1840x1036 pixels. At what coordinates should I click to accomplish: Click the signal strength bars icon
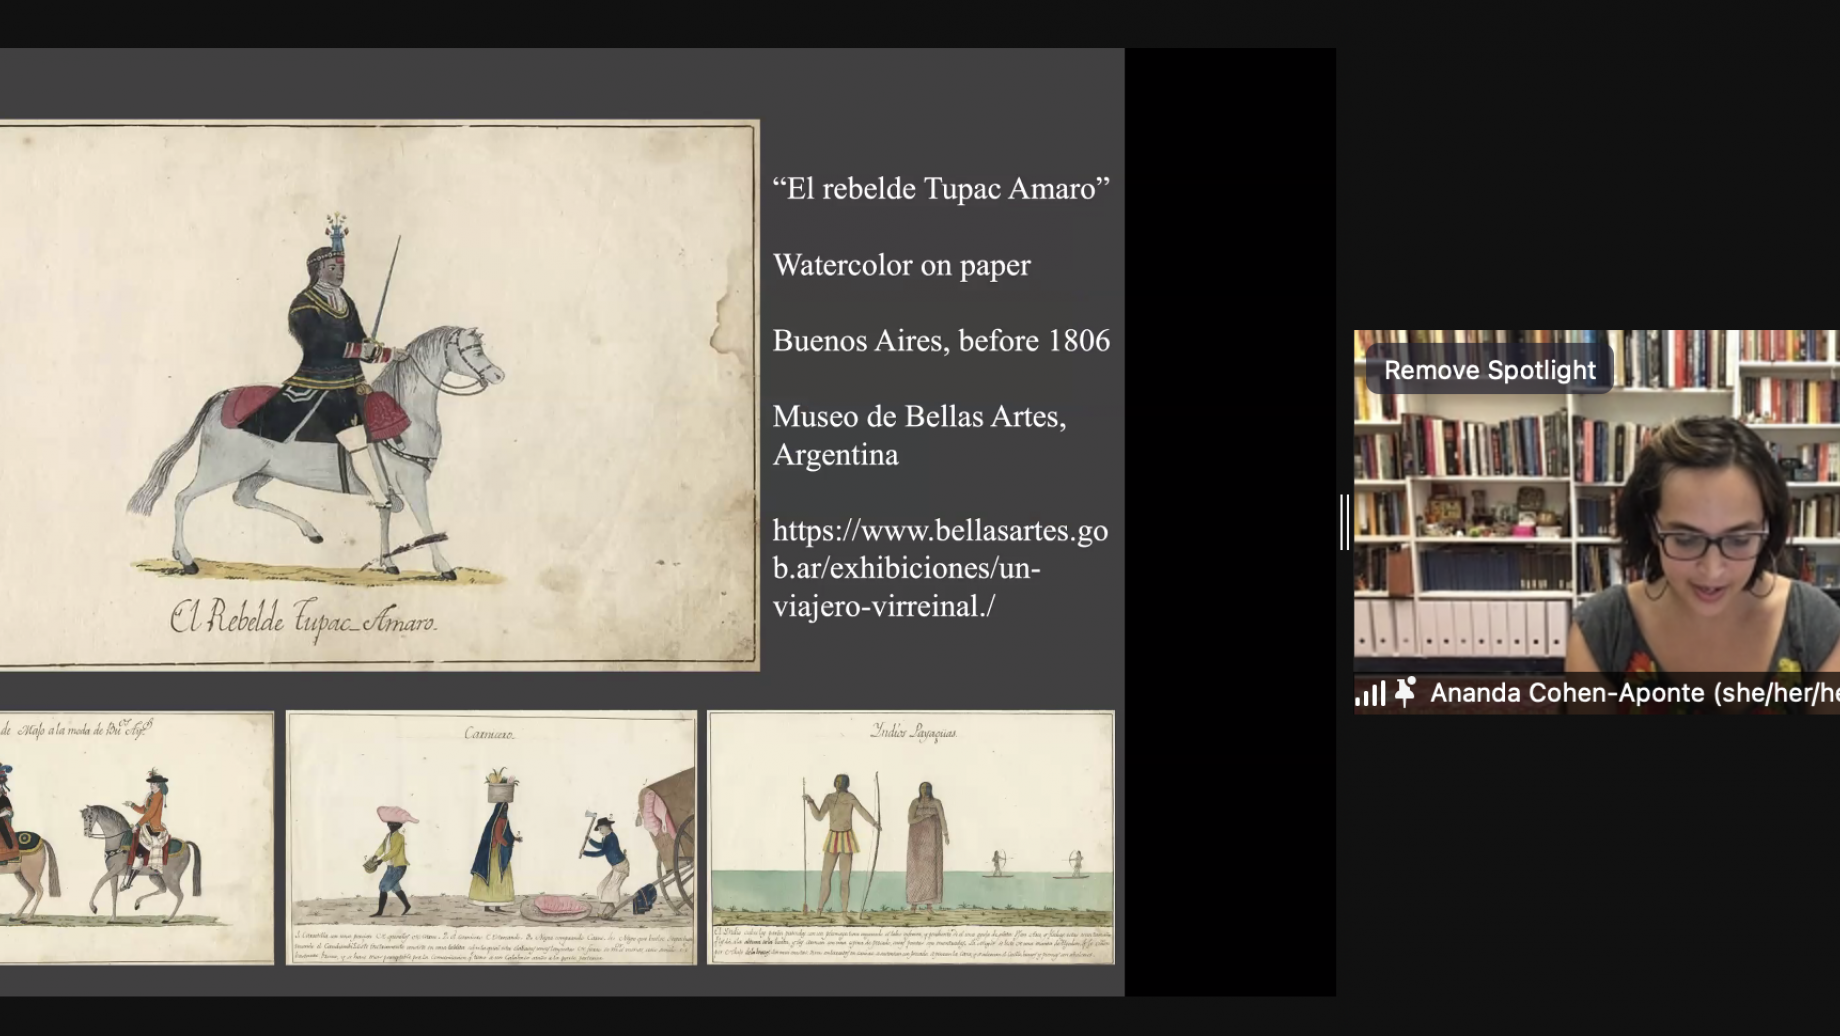[1370, 693]
